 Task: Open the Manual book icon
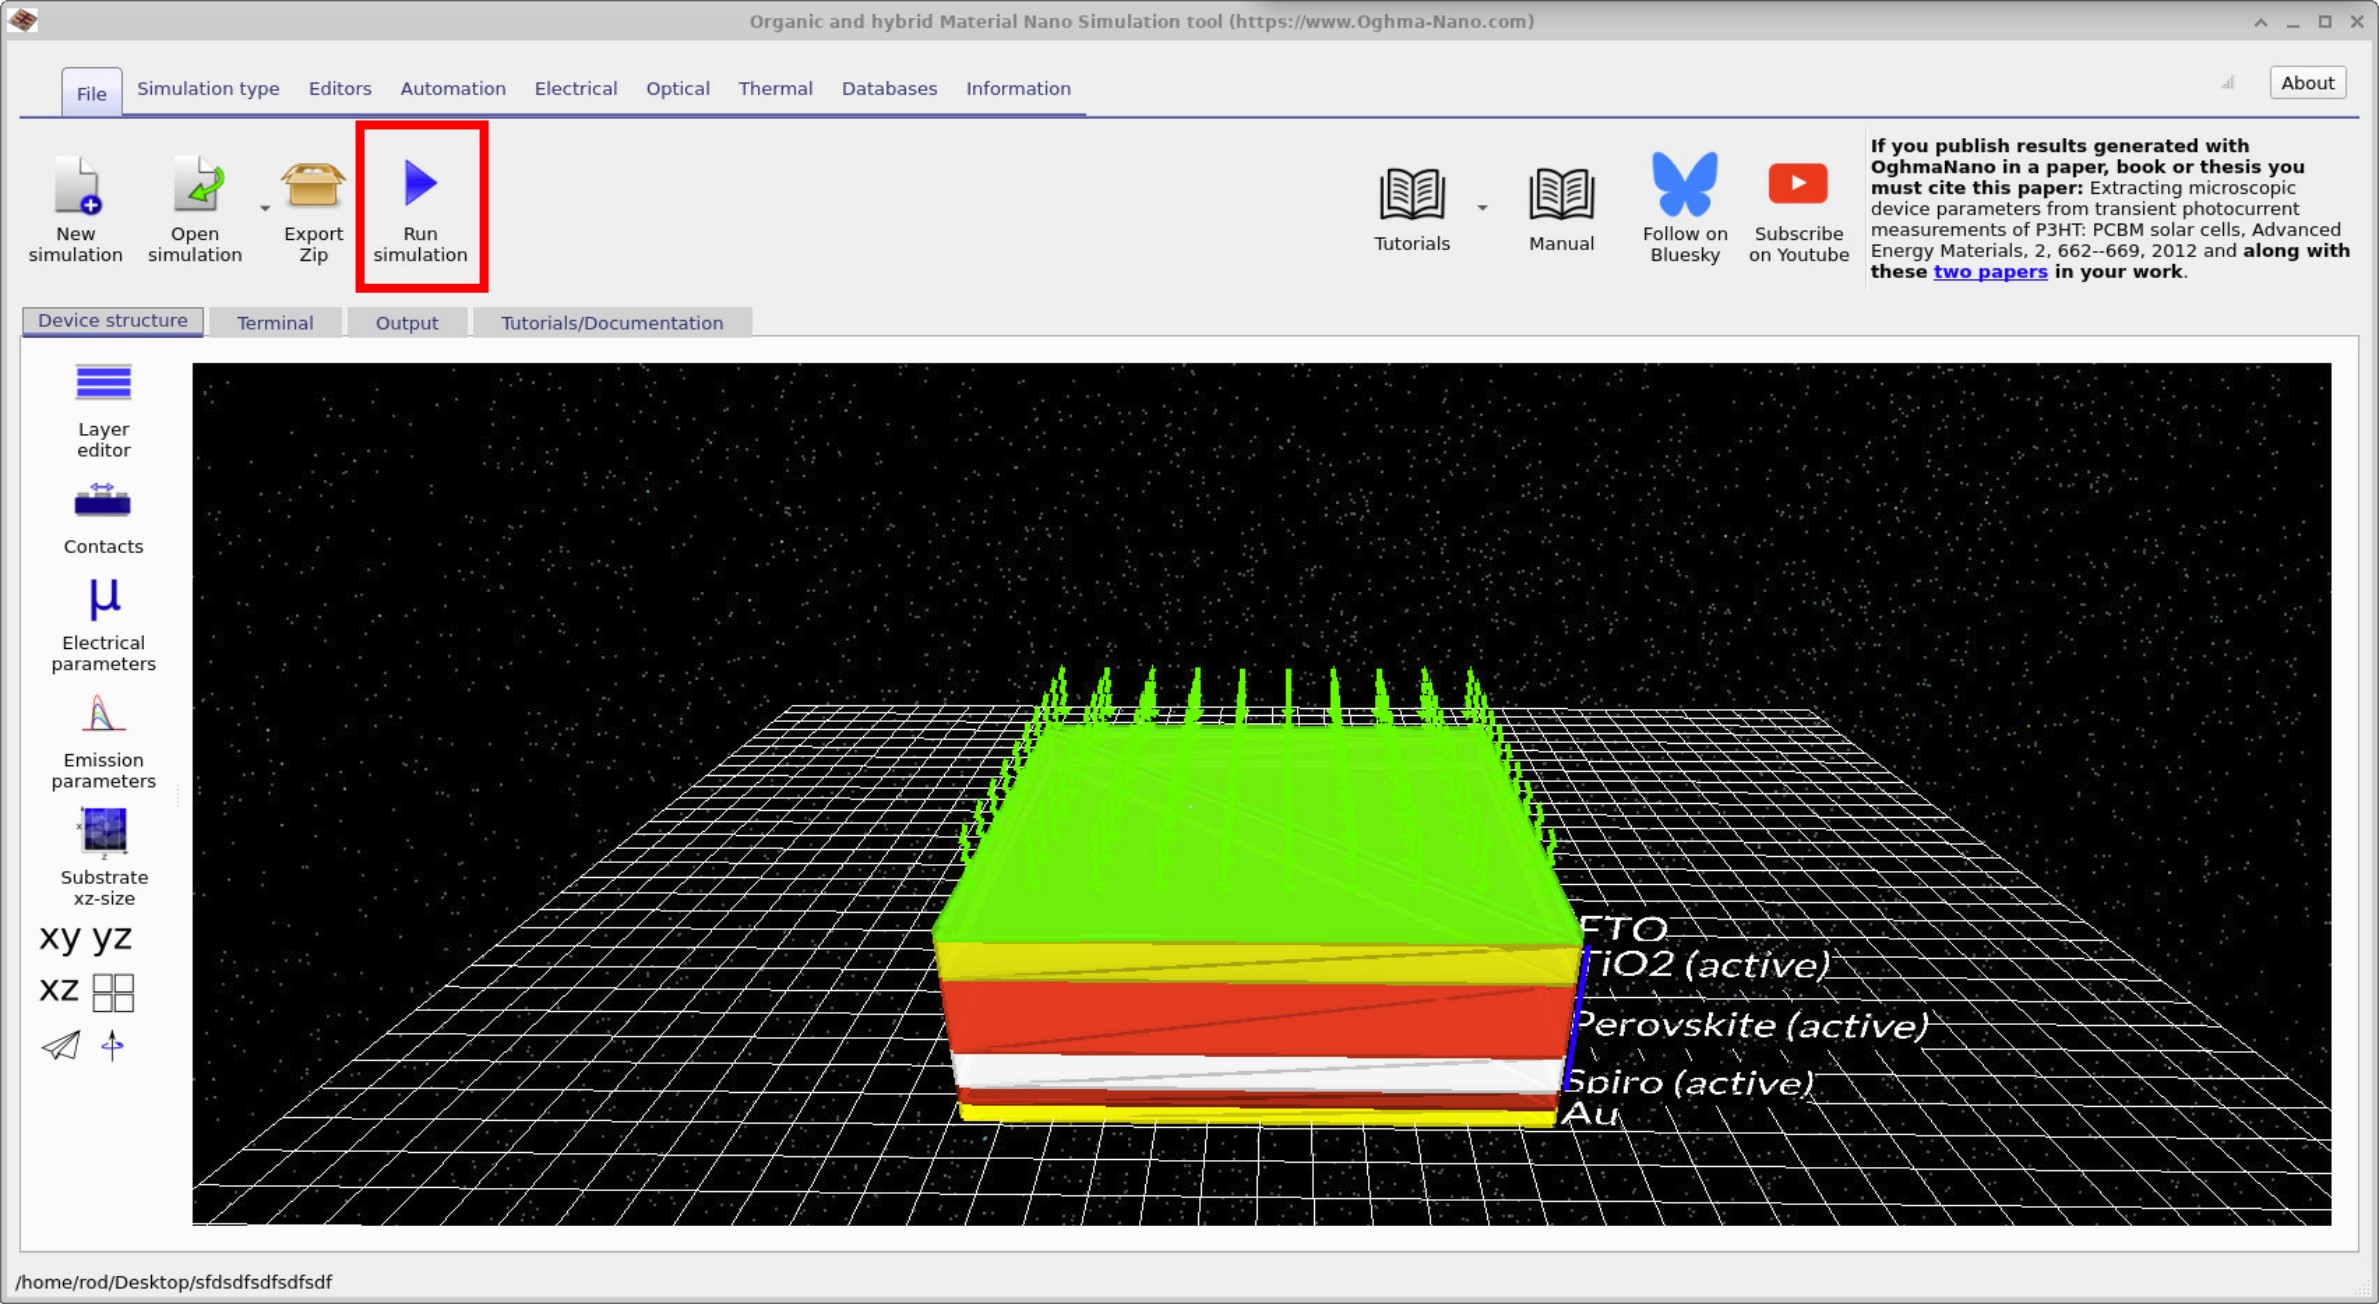(1560, 194)
